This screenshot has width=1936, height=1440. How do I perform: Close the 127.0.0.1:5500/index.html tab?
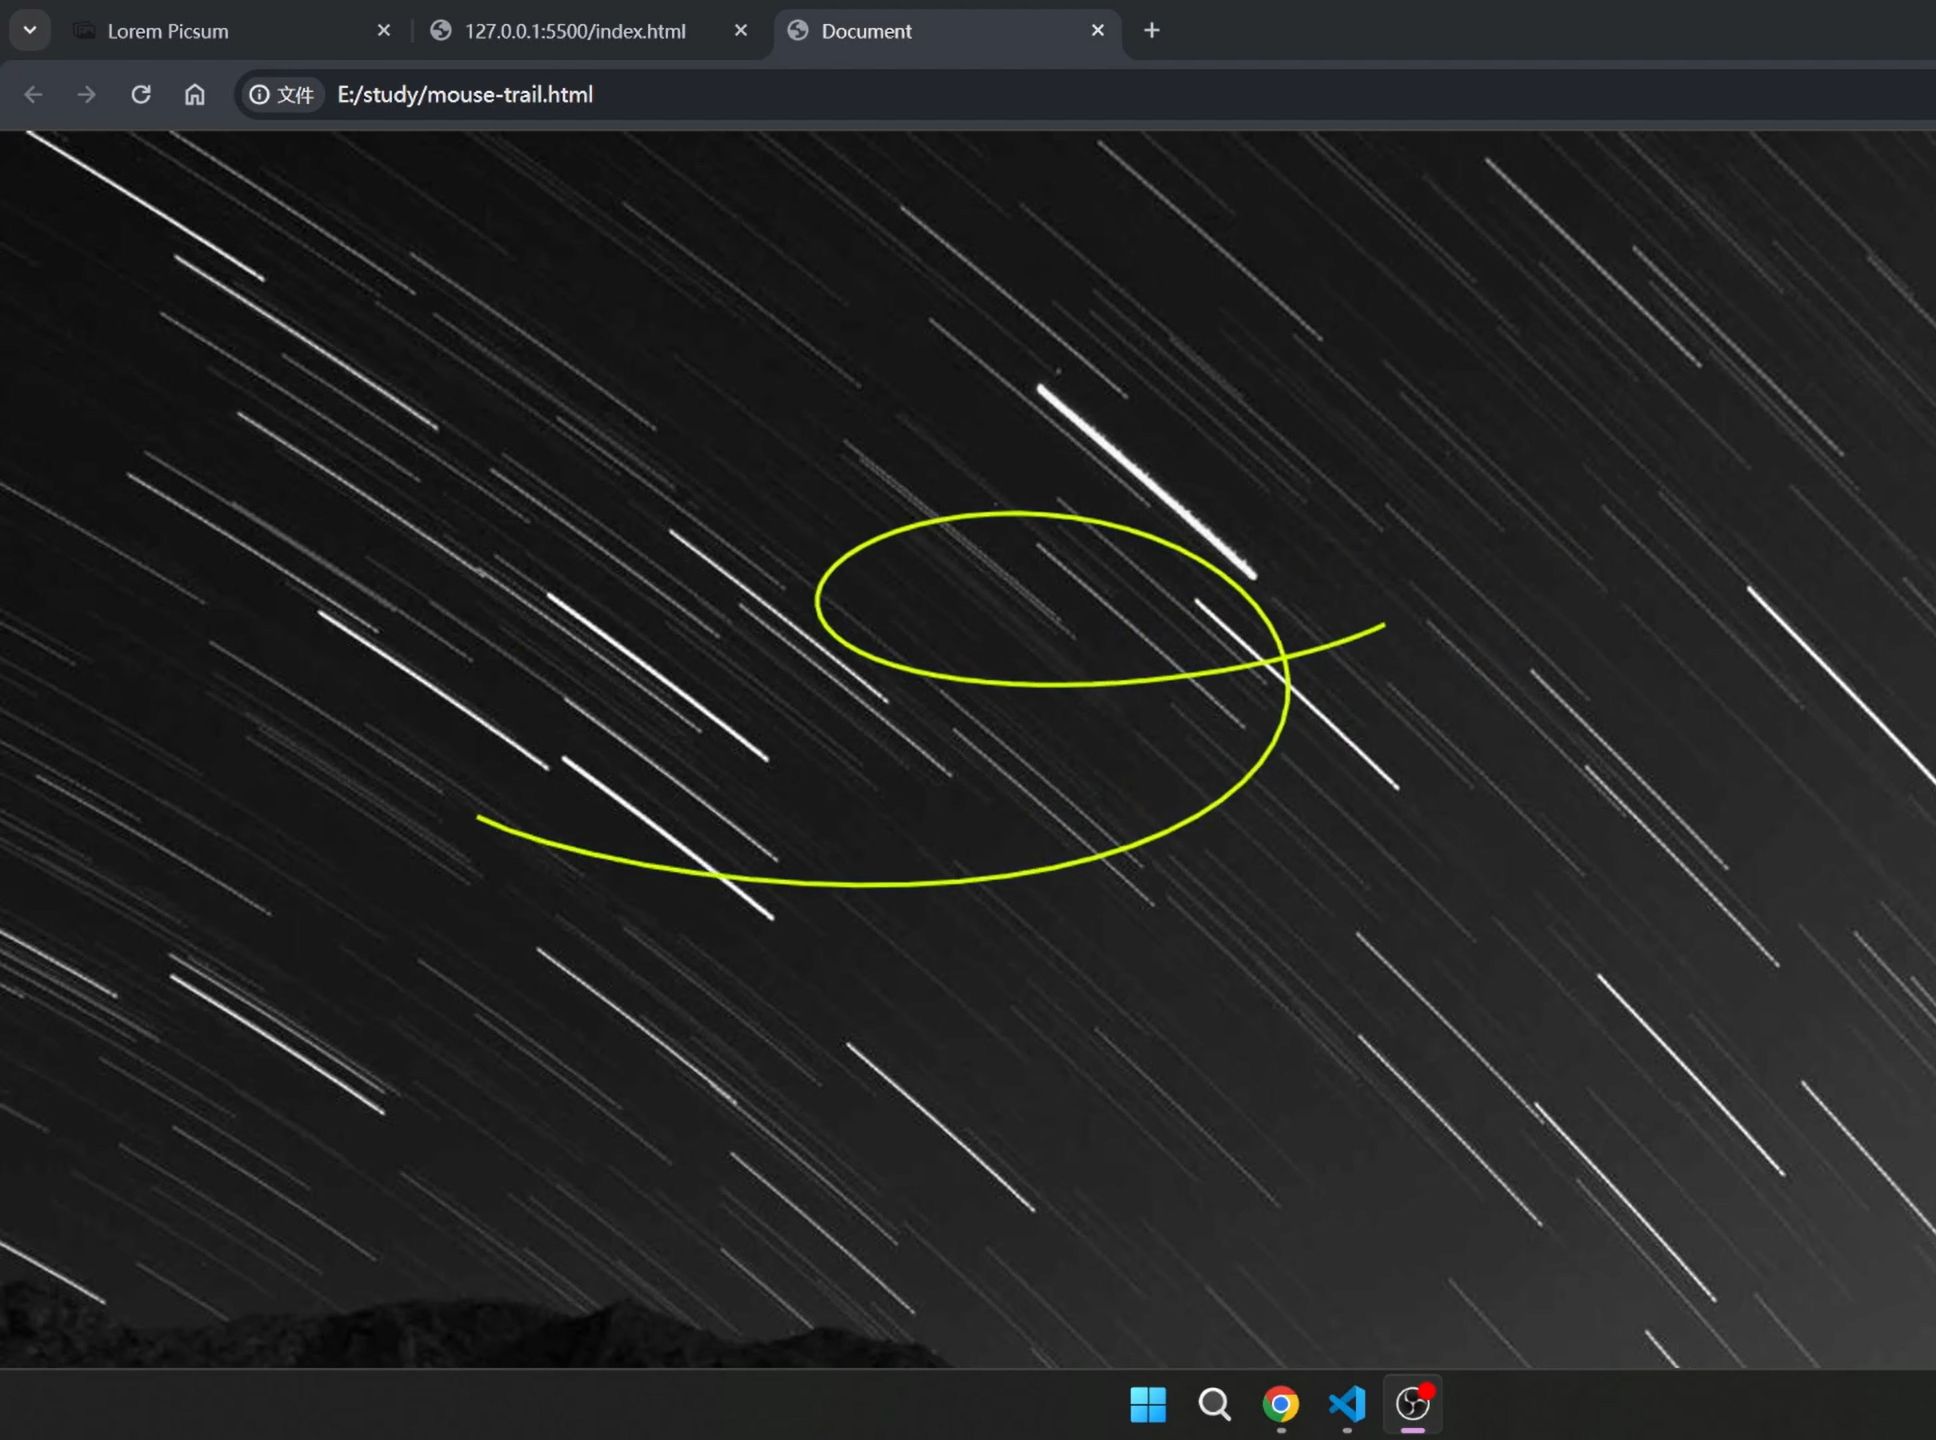pyautogui.click(x=741, y=31)
